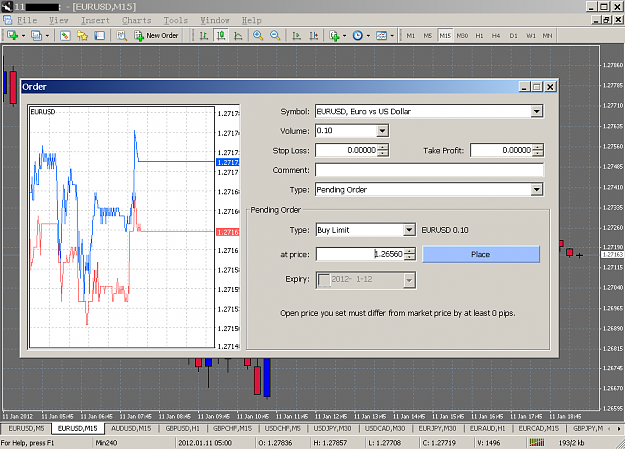Open the New Chart dropdown arrow
Screen dimensions: 625x449
(x=23, y=35)
